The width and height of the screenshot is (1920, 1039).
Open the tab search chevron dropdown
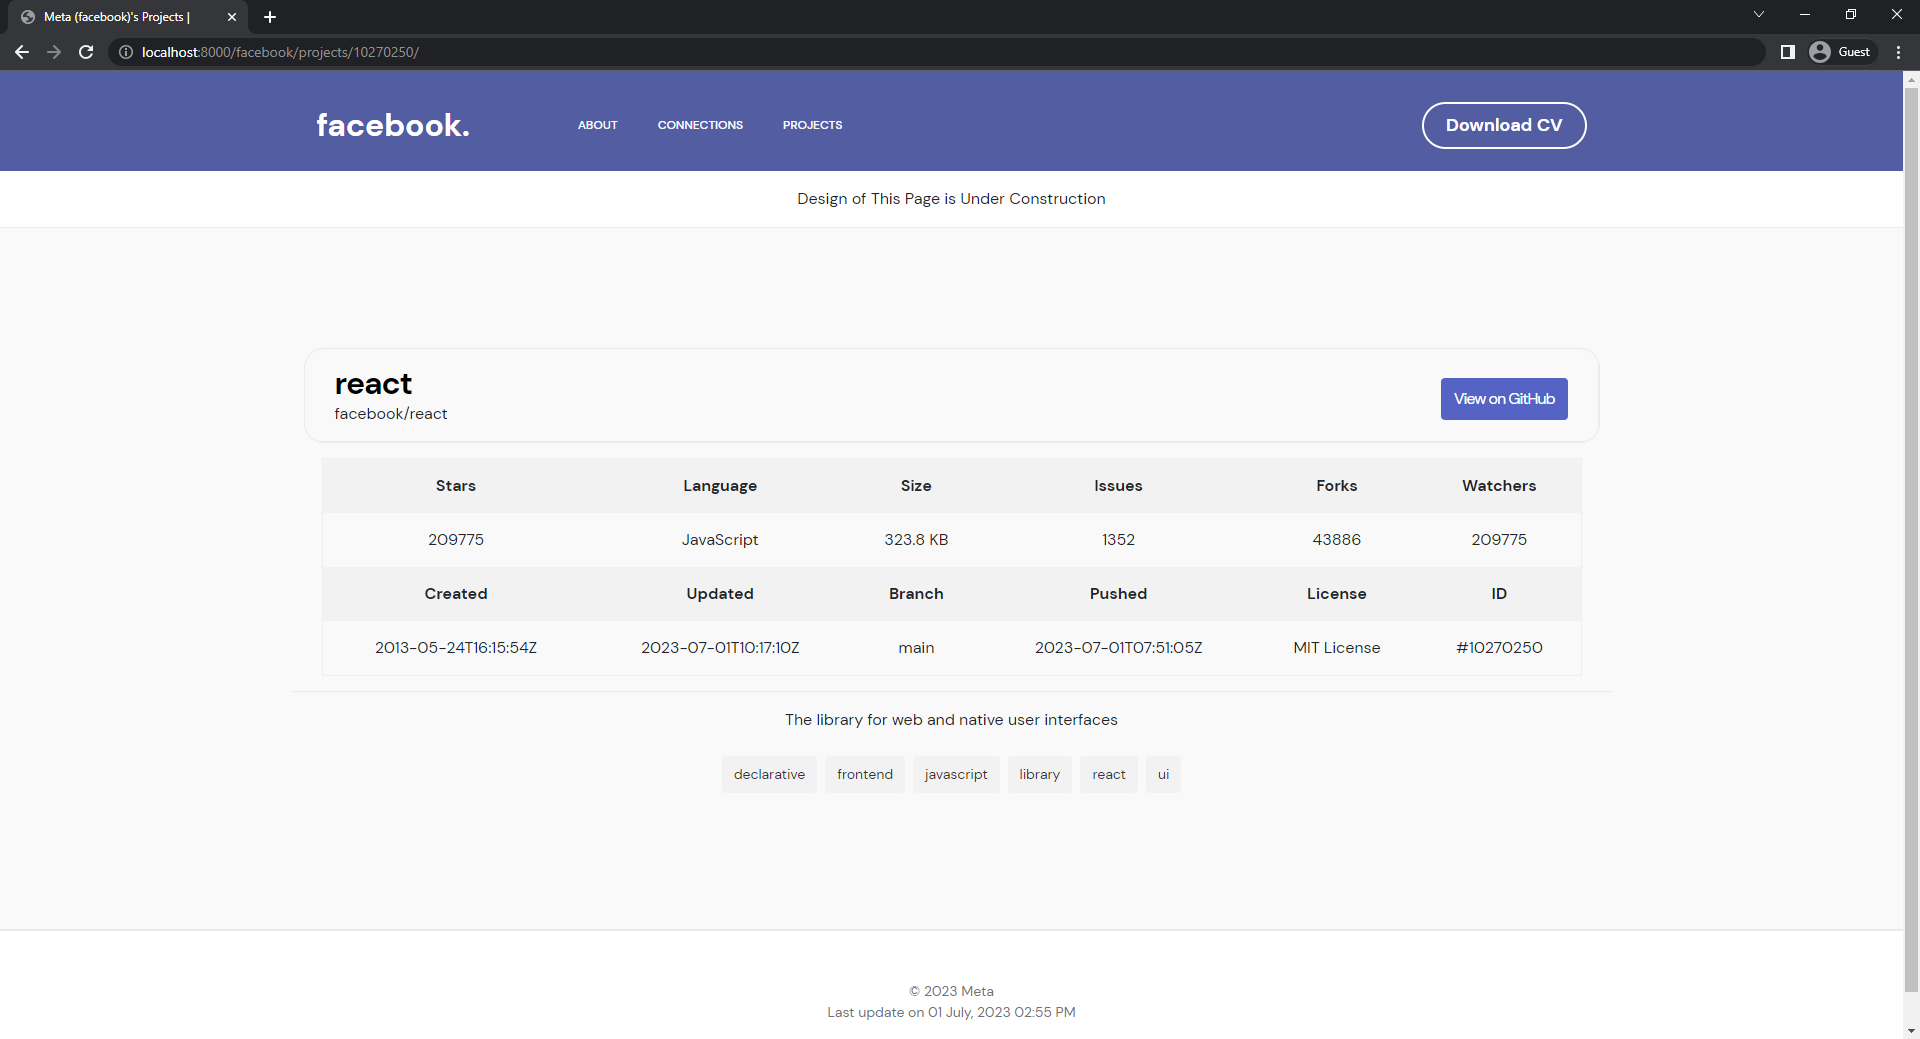(x=1758, y=14)
